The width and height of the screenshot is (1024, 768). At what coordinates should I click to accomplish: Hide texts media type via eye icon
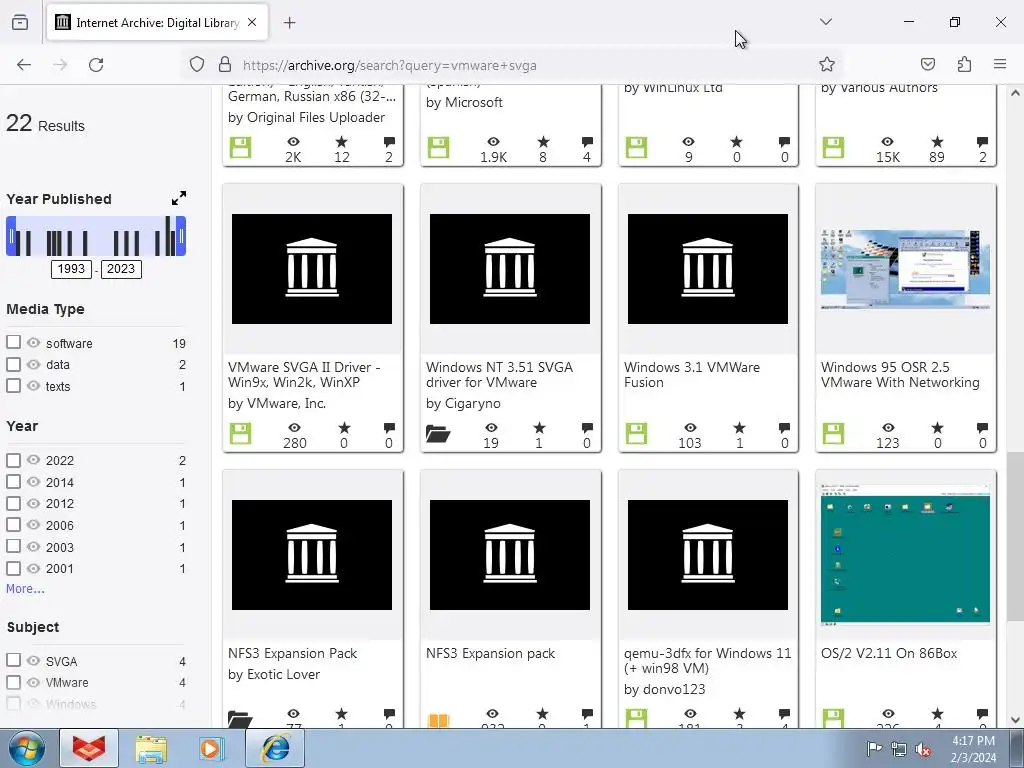[33, 385]
